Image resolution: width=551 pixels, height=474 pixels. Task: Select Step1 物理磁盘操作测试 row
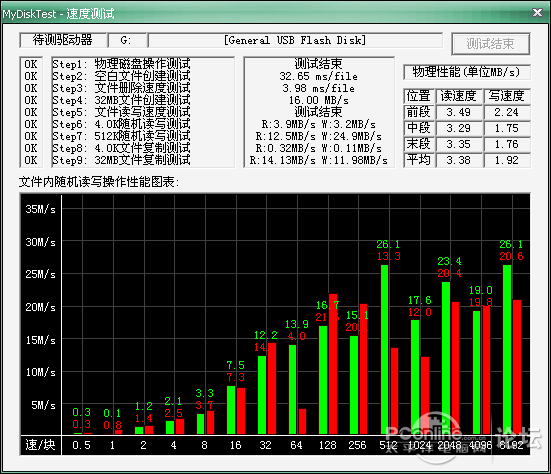(122, 64)
